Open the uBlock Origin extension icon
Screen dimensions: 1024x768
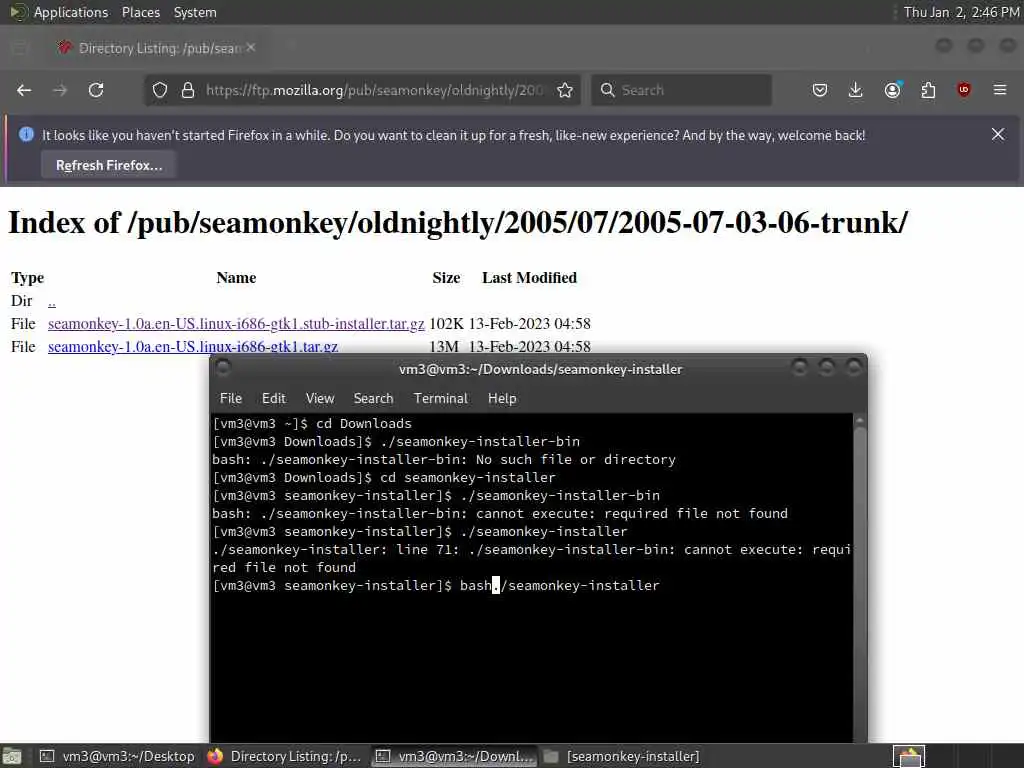click(964, 90)
